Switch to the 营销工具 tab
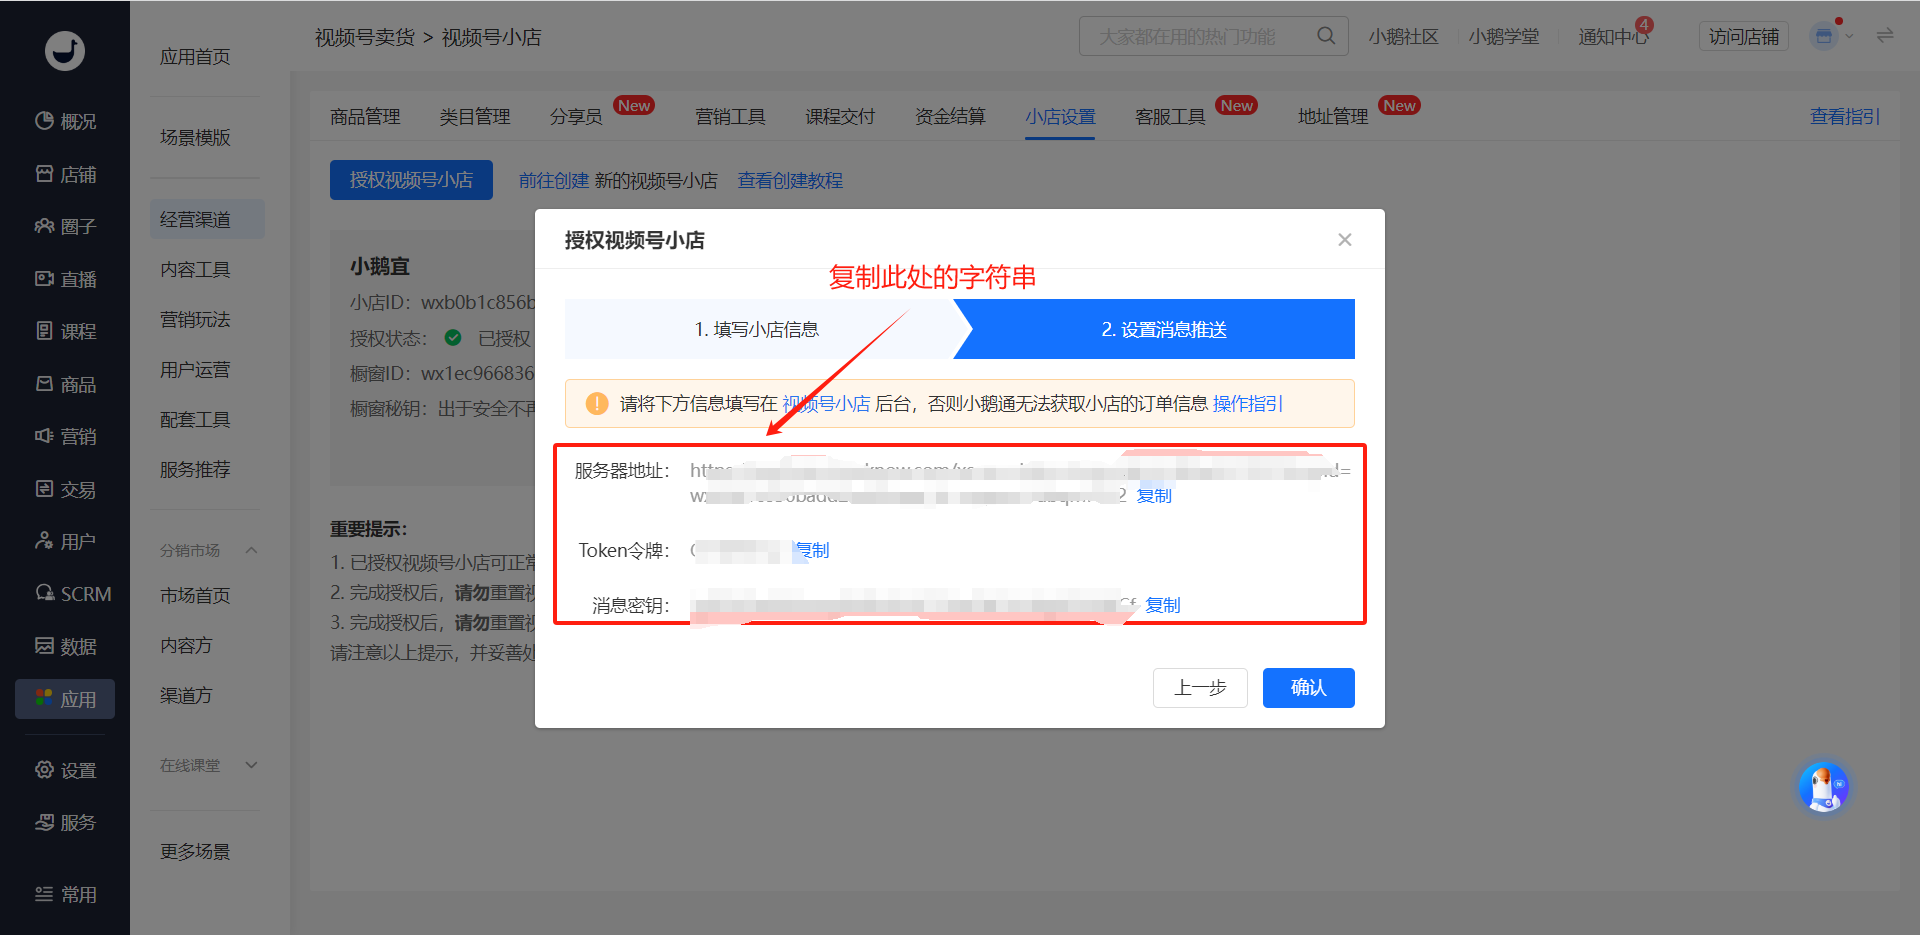 tap(730, 117)
